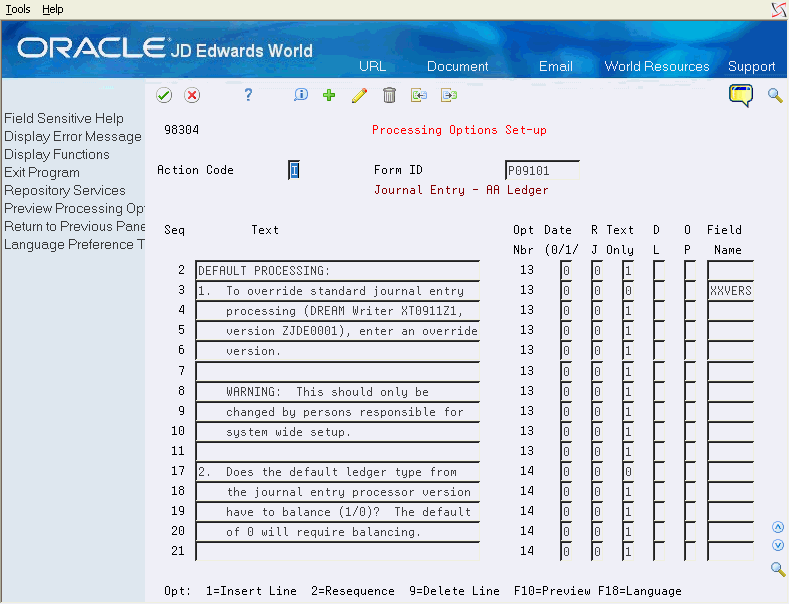Screen dimensions: 789x604
Task: Click the red X cancel icon
Action: click(x=192, y=95)
